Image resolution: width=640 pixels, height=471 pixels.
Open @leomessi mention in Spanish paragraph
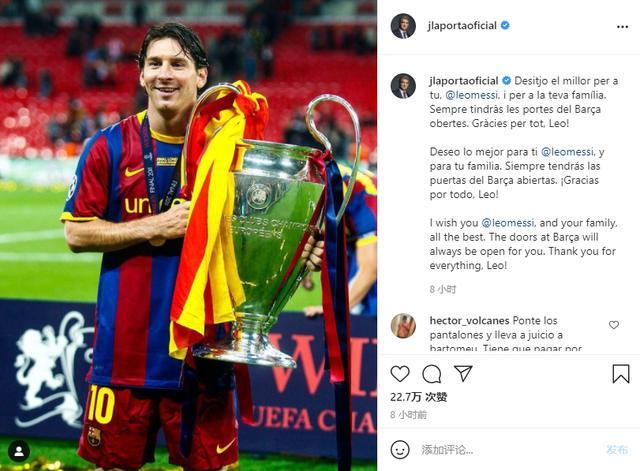point(567,152)
